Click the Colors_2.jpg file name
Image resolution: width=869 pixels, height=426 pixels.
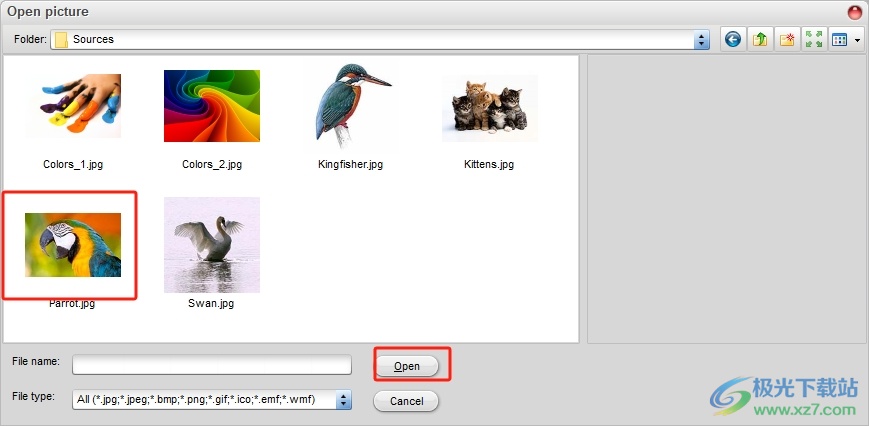point(212,165)
